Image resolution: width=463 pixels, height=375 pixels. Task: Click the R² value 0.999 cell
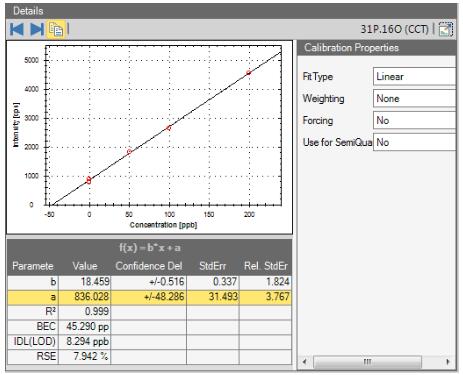tap(85, 311)
